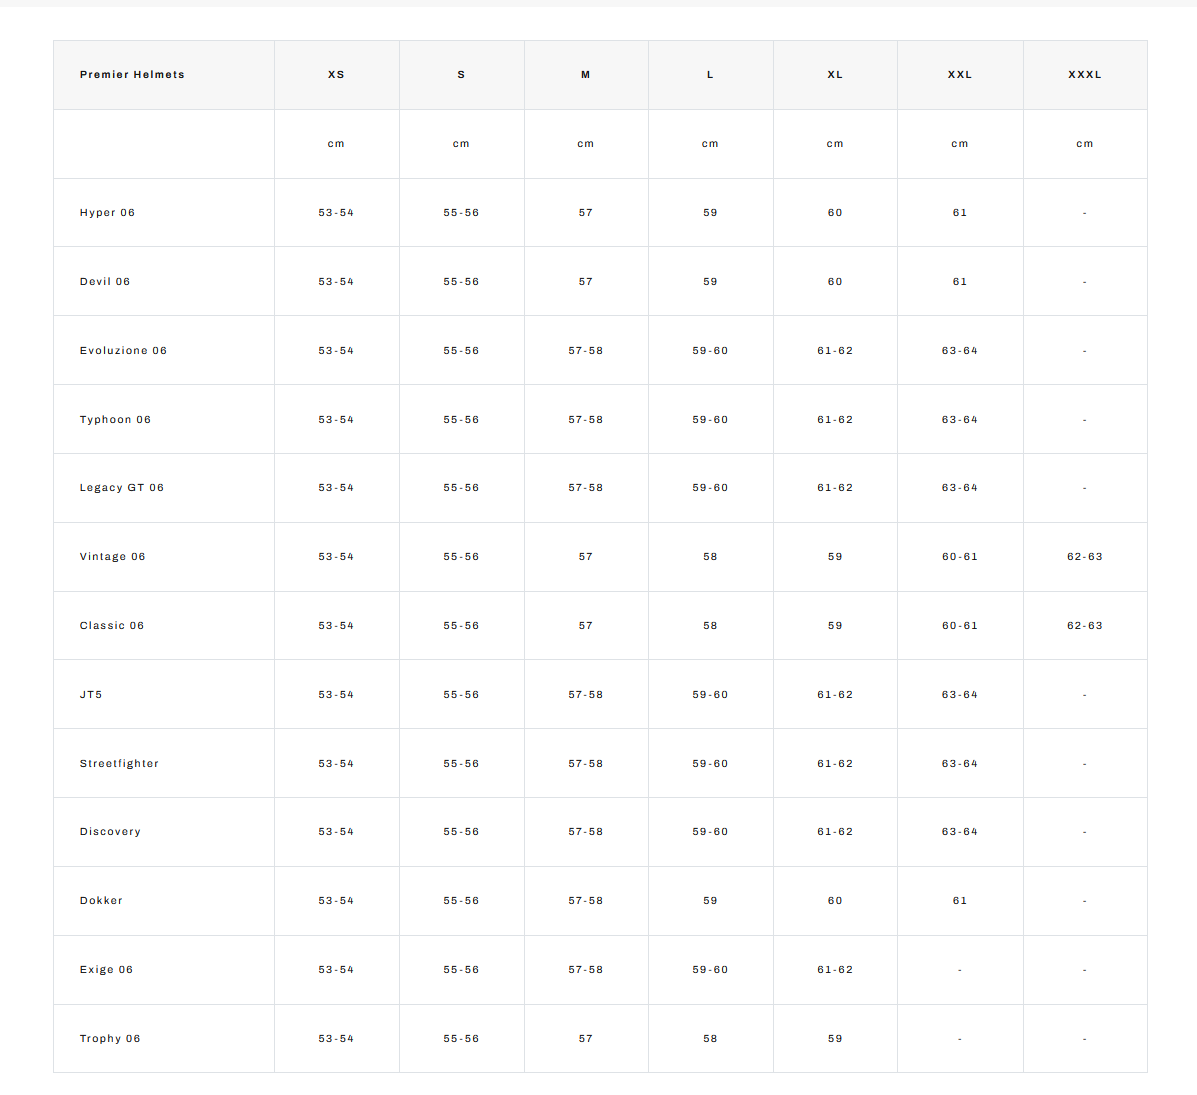The width and height of the screenshot is (1197, 1095).
Task: Select the Discovery row label
Action: pos(110,832)
